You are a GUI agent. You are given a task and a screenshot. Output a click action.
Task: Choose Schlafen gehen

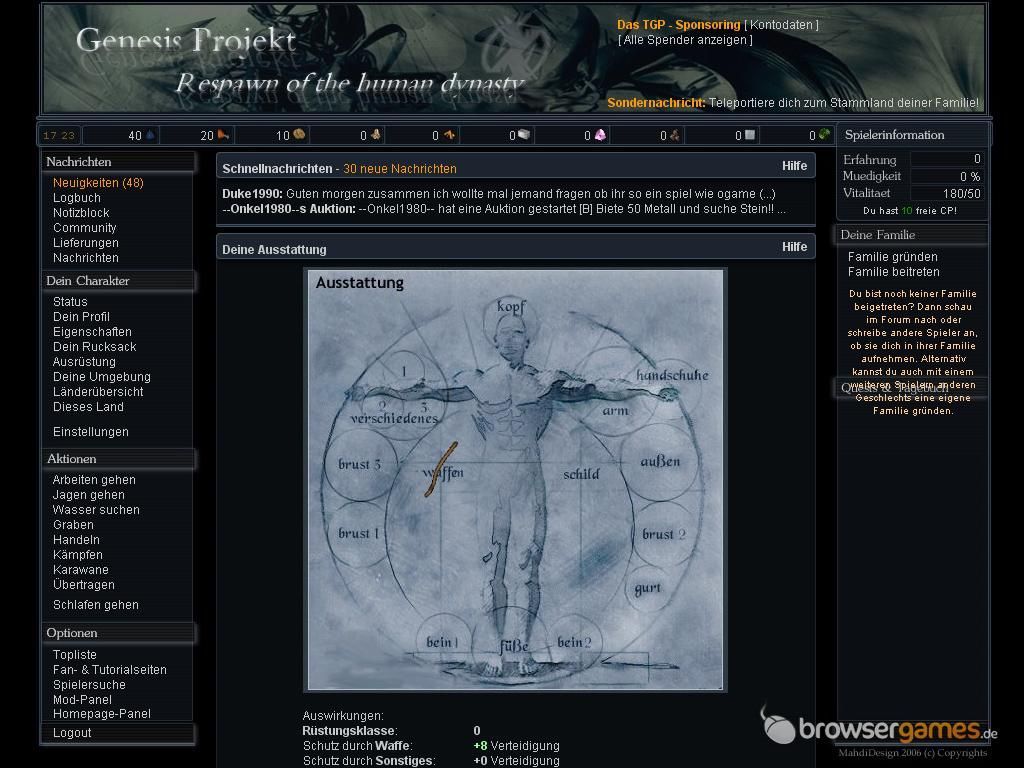point(96,605)
